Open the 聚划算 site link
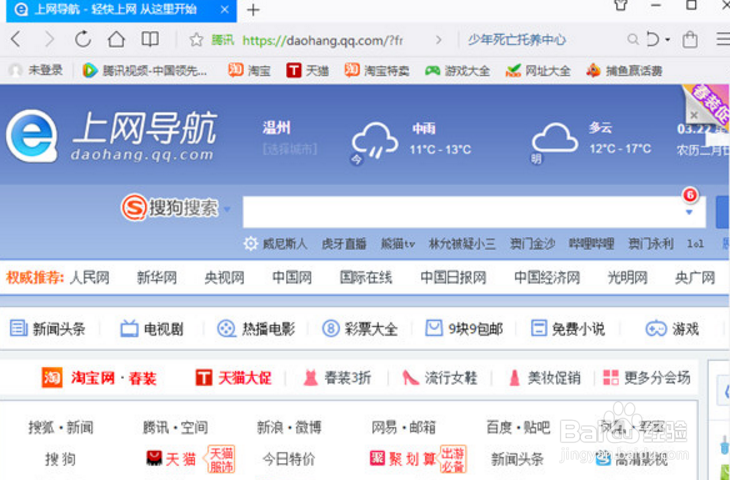This screenshot has height=480, width=730. pyautogui.click(x=403, y=460)
